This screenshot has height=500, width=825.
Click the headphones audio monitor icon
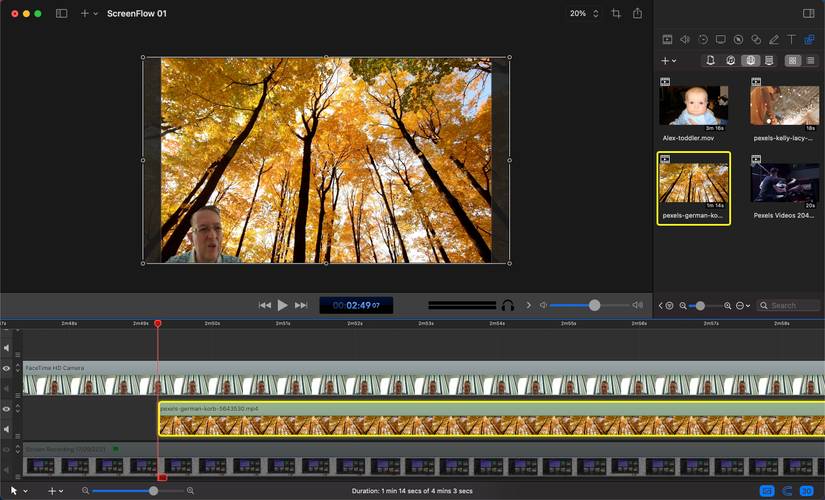pyautogui.click(x=508, y=305)
